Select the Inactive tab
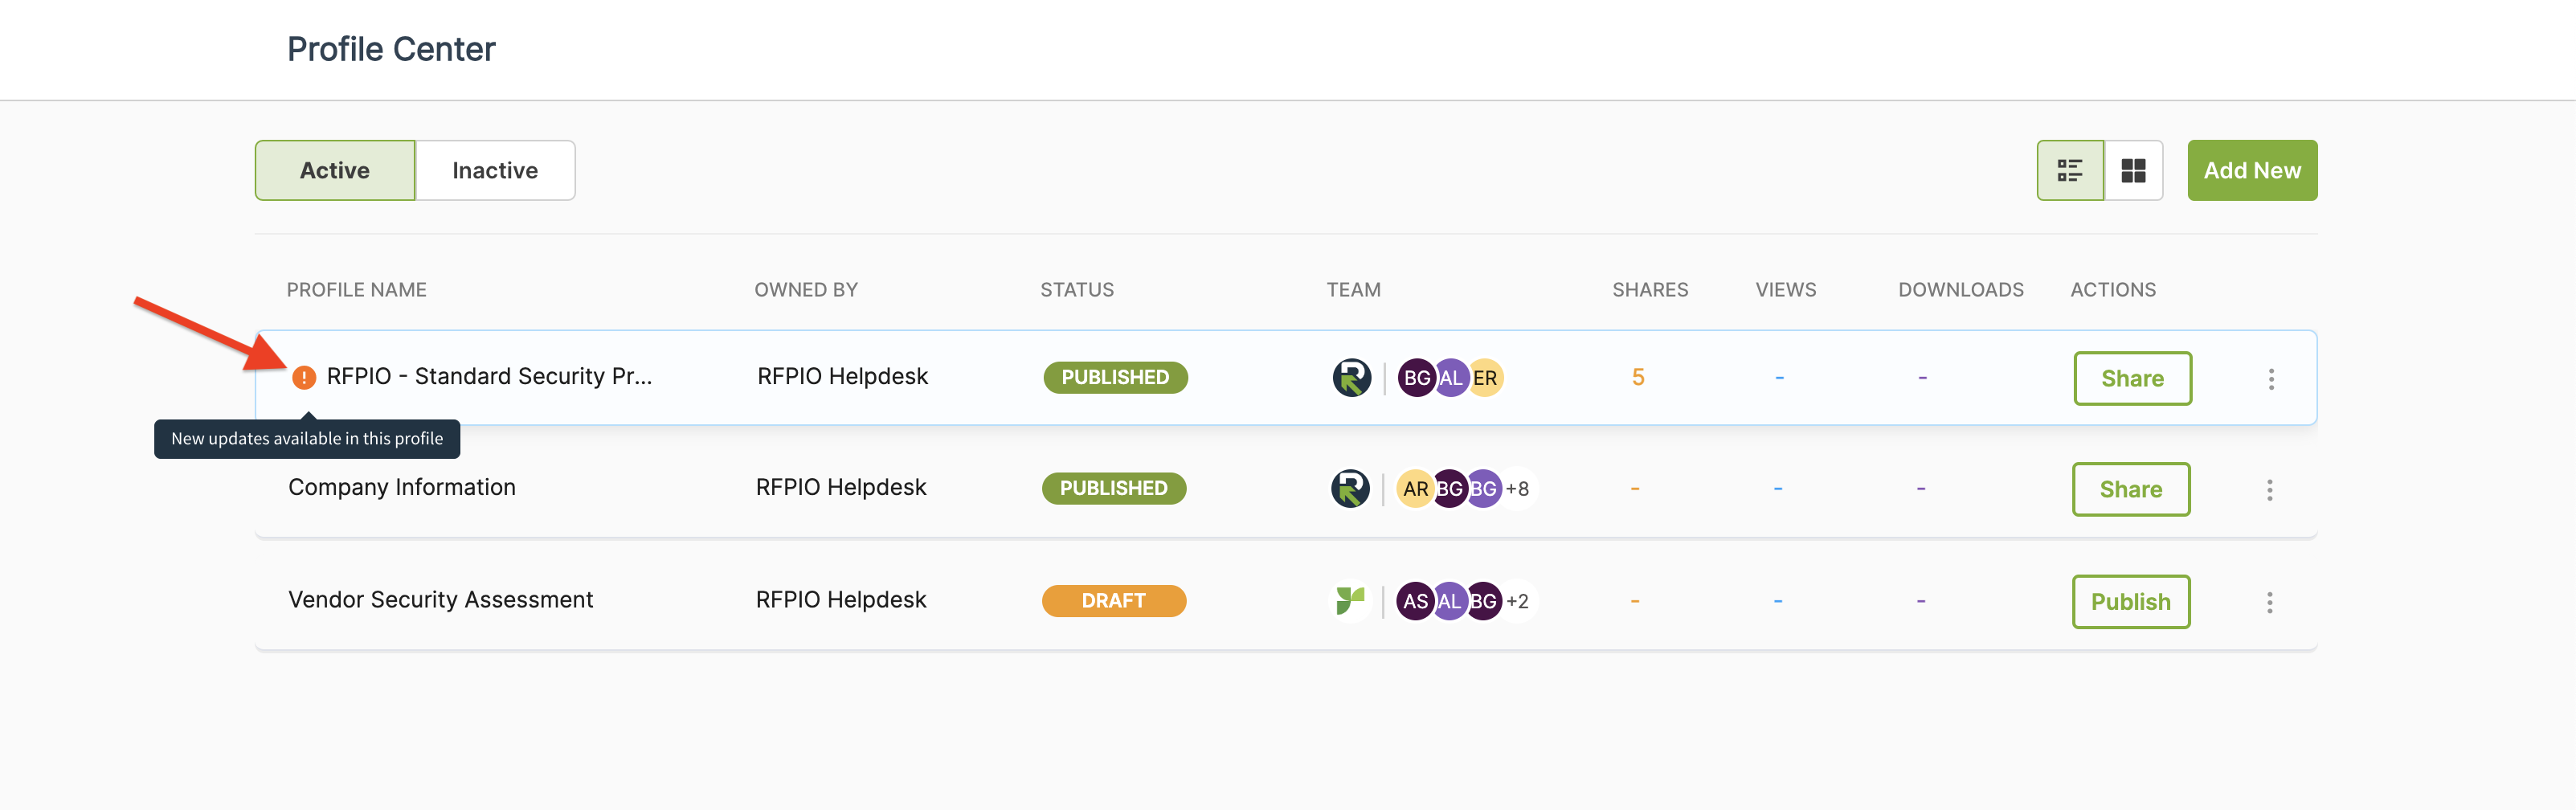Viewport: 2576px width, 810px height. 495,171
